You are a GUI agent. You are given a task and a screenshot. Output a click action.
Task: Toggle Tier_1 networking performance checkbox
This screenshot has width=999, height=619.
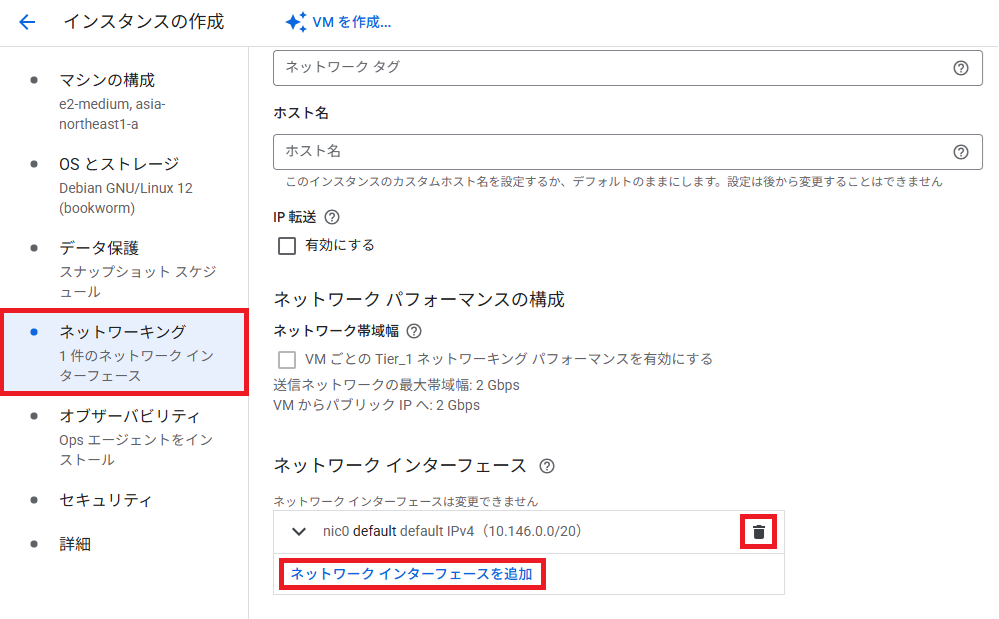point(287,359)
